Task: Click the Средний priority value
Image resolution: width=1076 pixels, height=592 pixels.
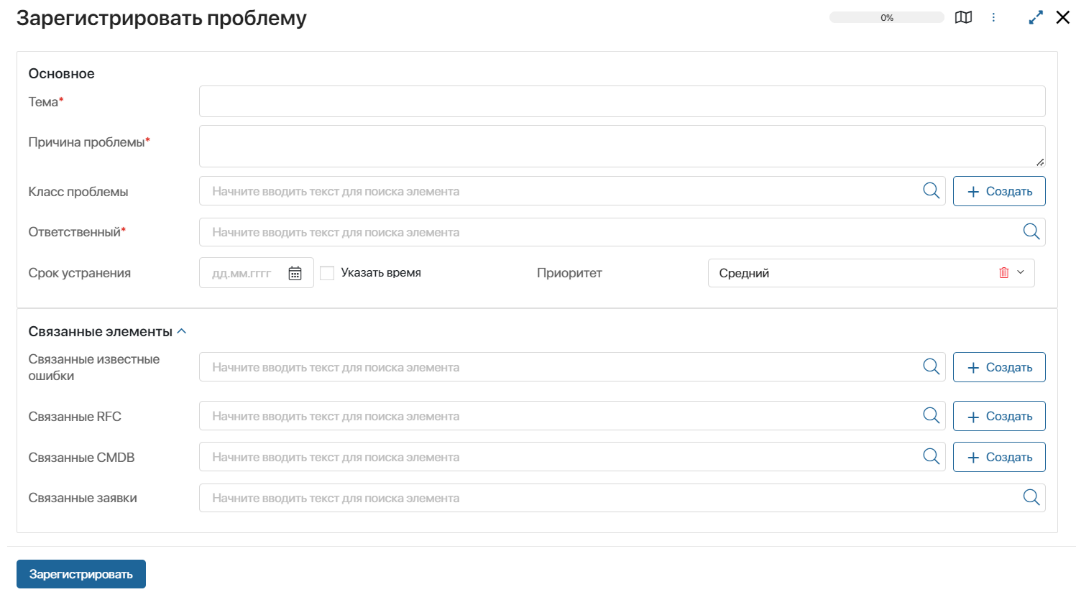Action: 744,273
